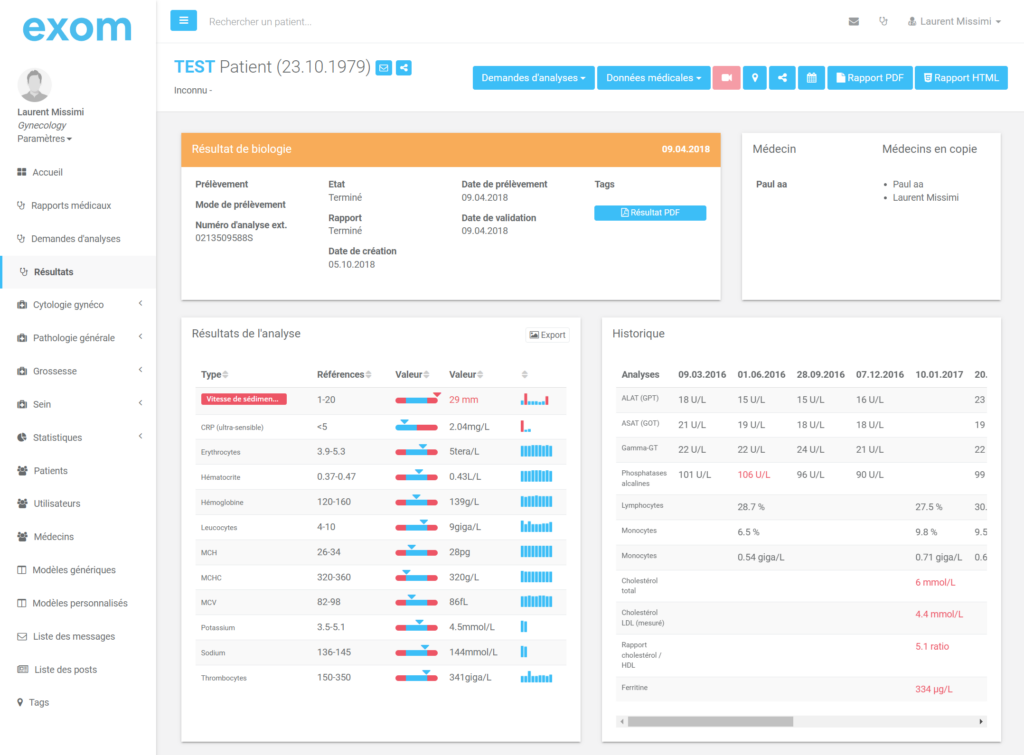Toggle the hamburger sidebar menu button
The height and width of the screenshot is (755, 1024).
coord(183,20)
